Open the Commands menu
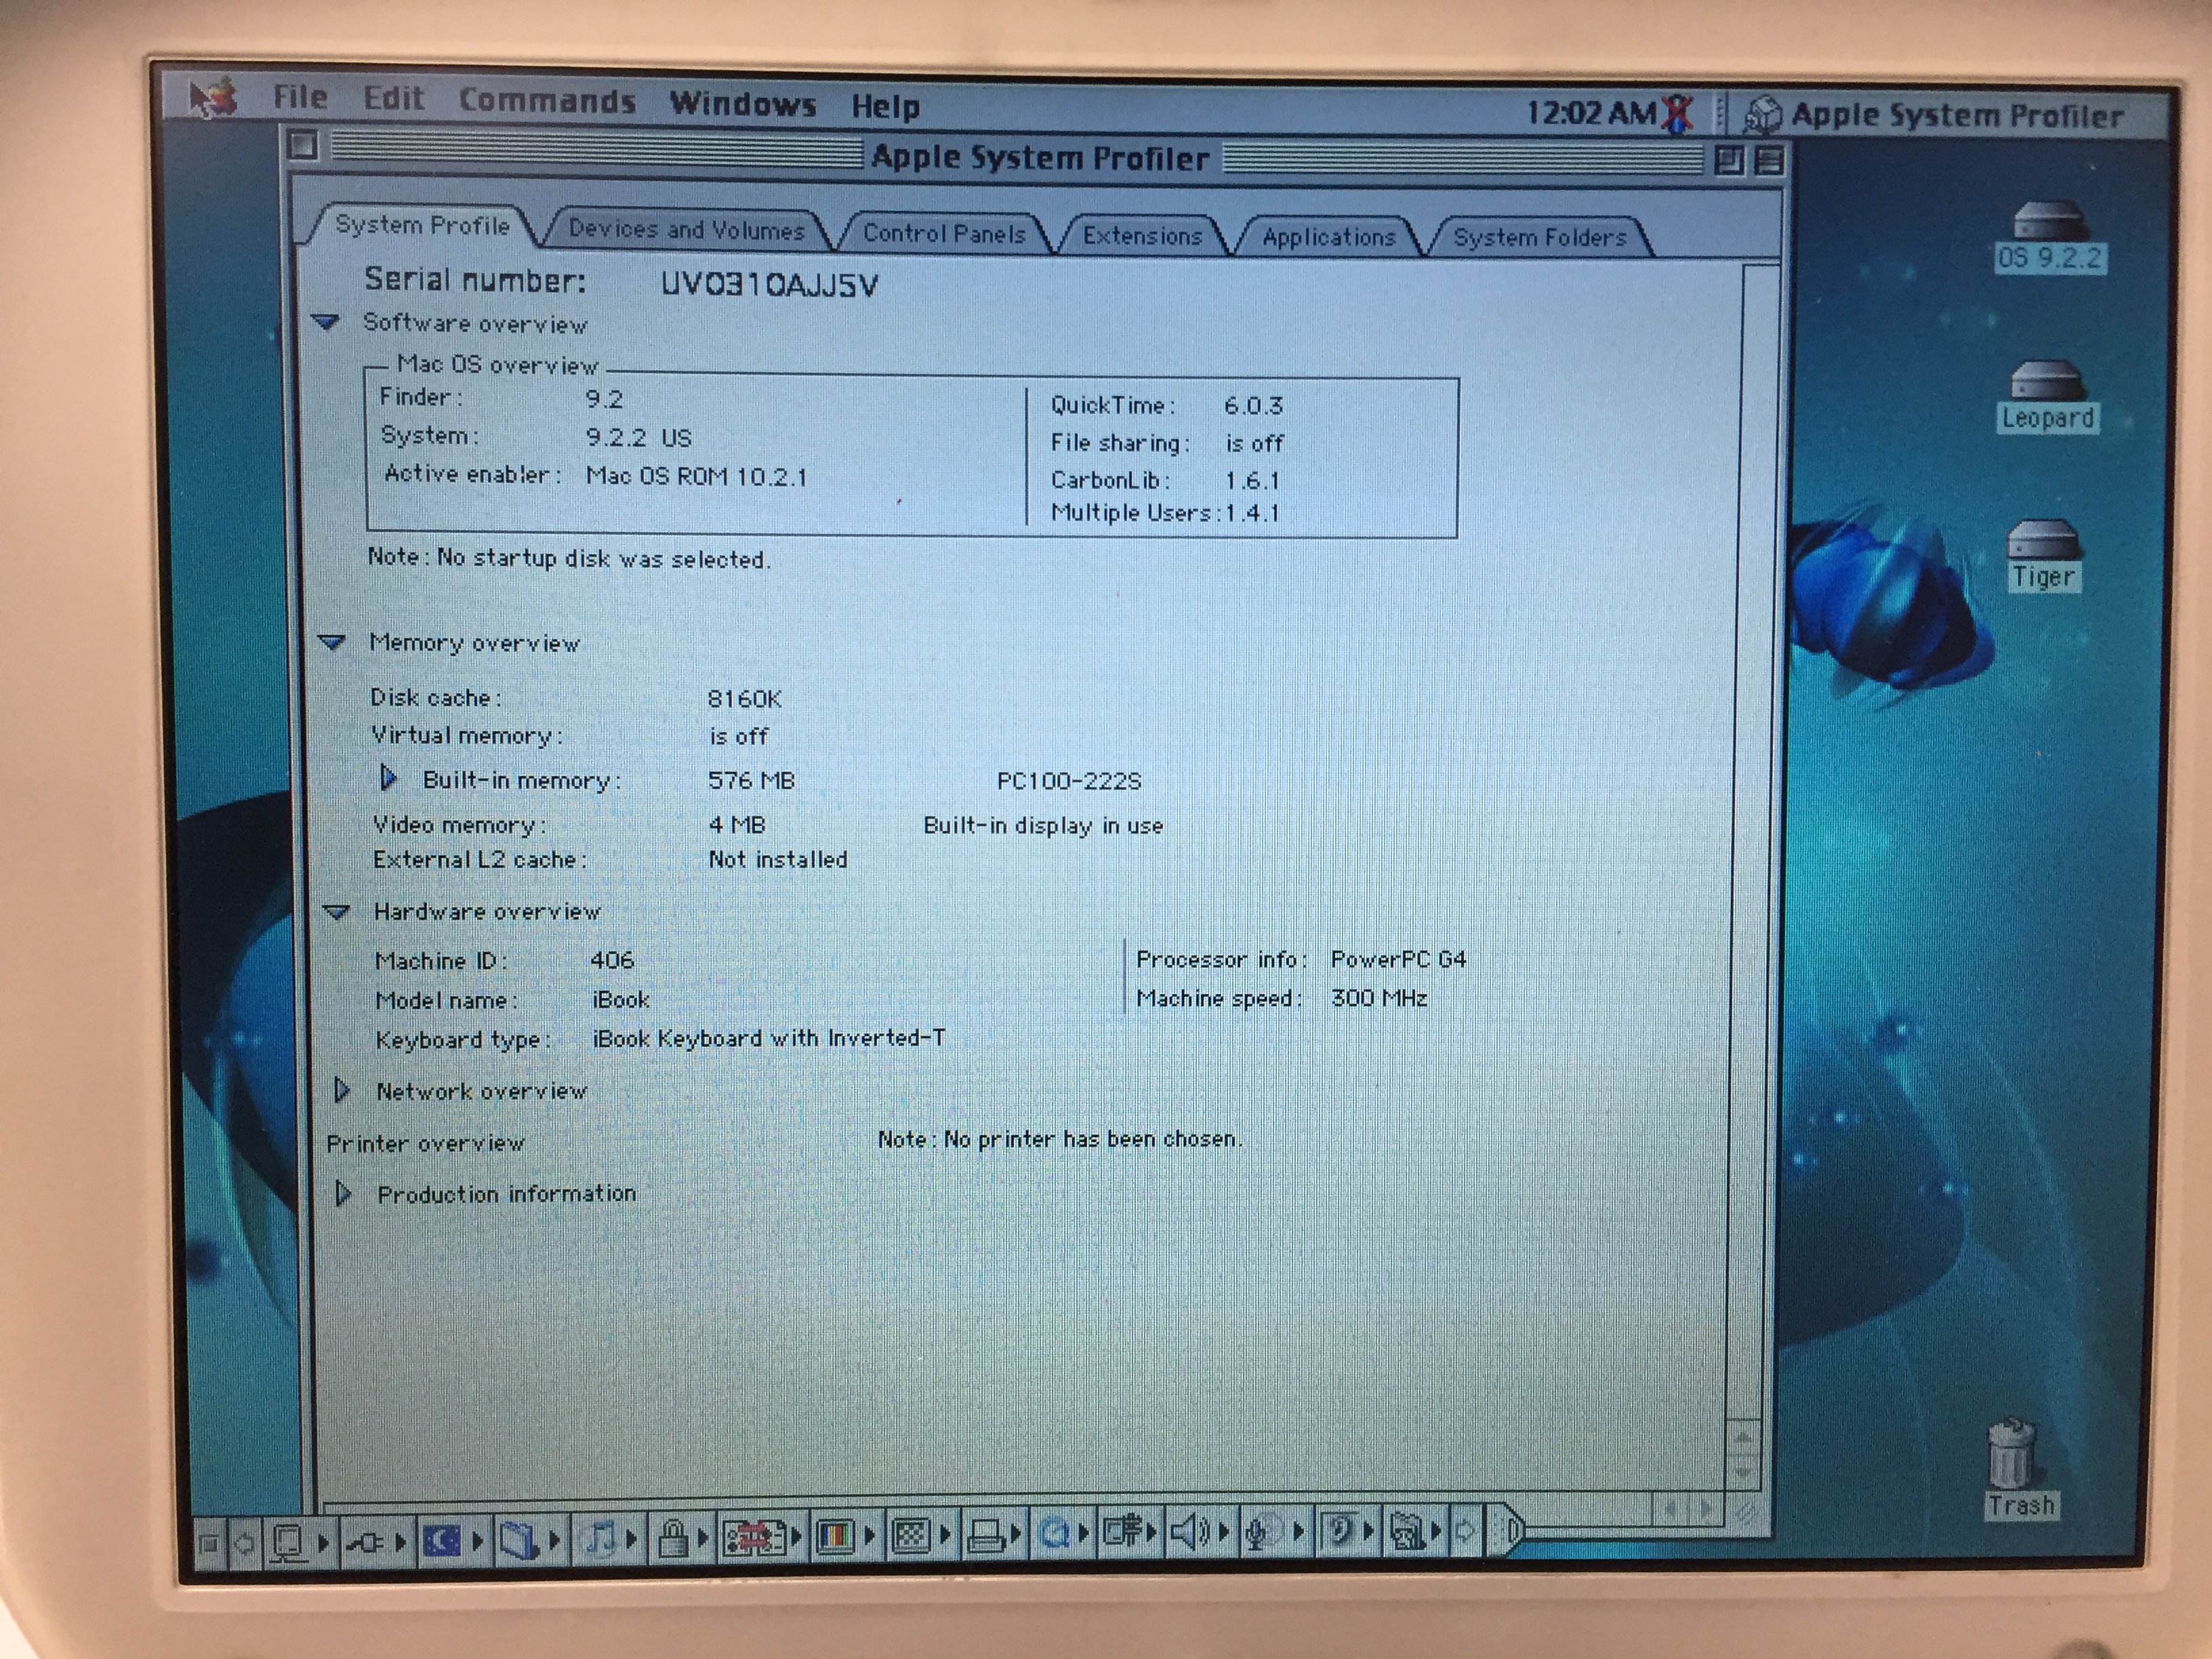Viewport: 2212px width, 1659px height. pyautogui.click(x=547, y=101)
